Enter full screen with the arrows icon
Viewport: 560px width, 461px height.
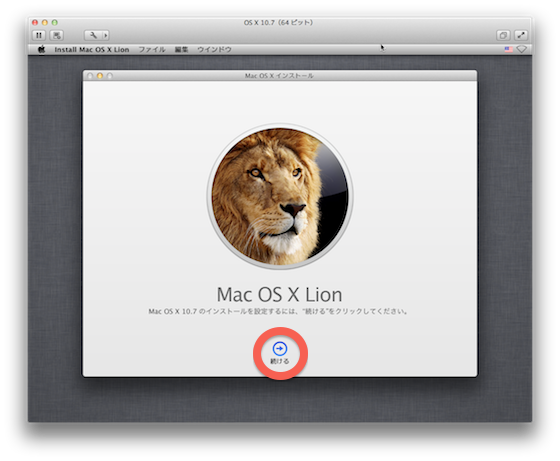coord(521,35)
